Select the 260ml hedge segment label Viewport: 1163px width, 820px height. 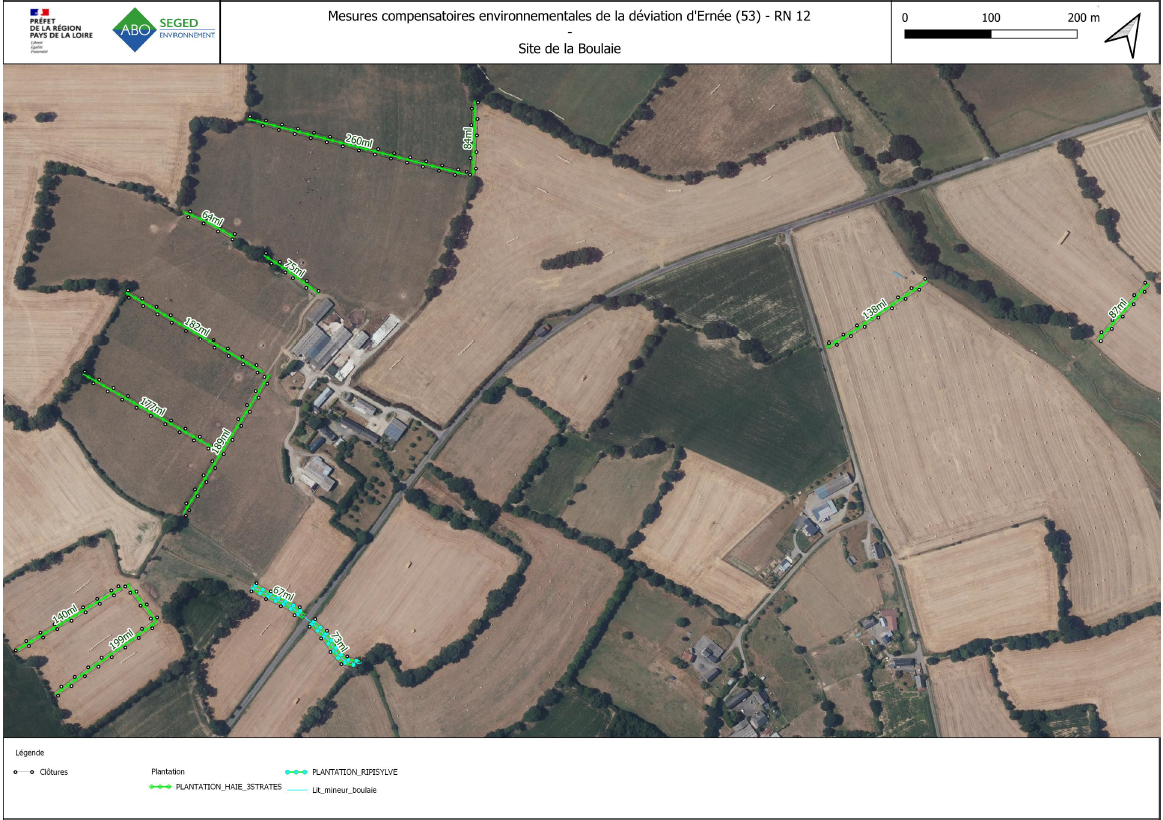359,142
